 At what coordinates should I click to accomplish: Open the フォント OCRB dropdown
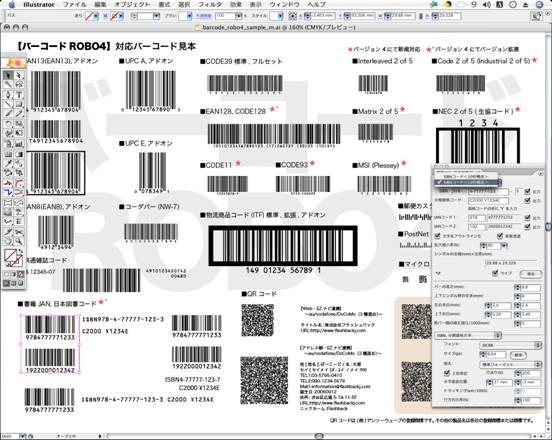point(510,345)
